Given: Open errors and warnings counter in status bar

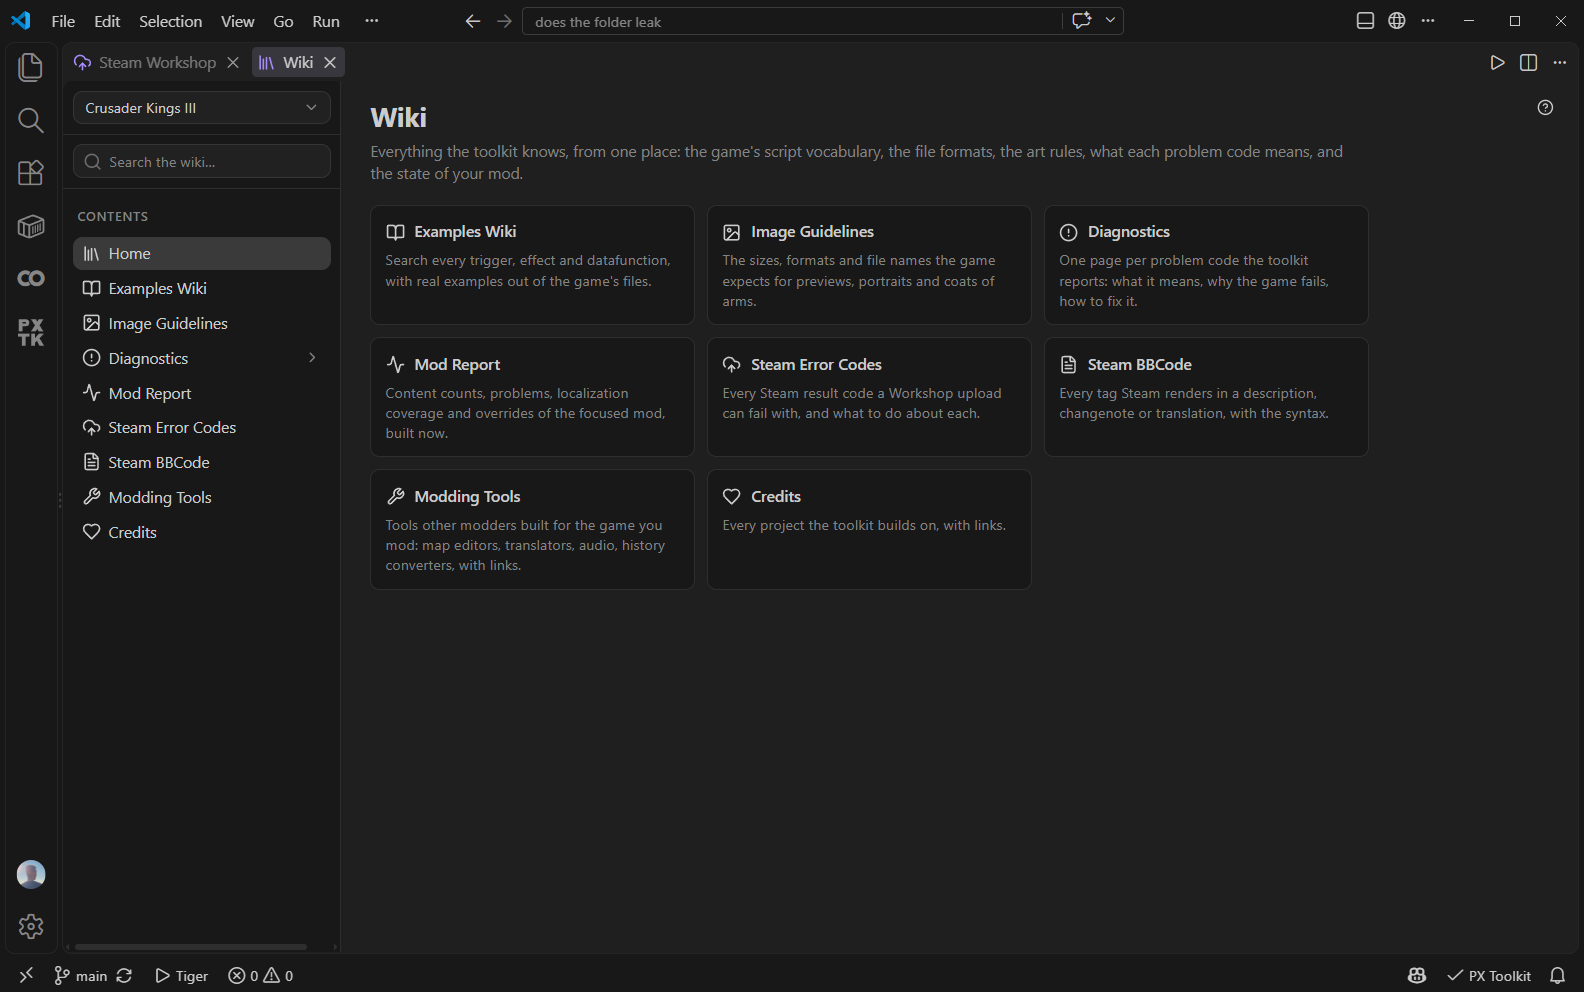Looking at the screenshot, I should (x=261, y=975).
